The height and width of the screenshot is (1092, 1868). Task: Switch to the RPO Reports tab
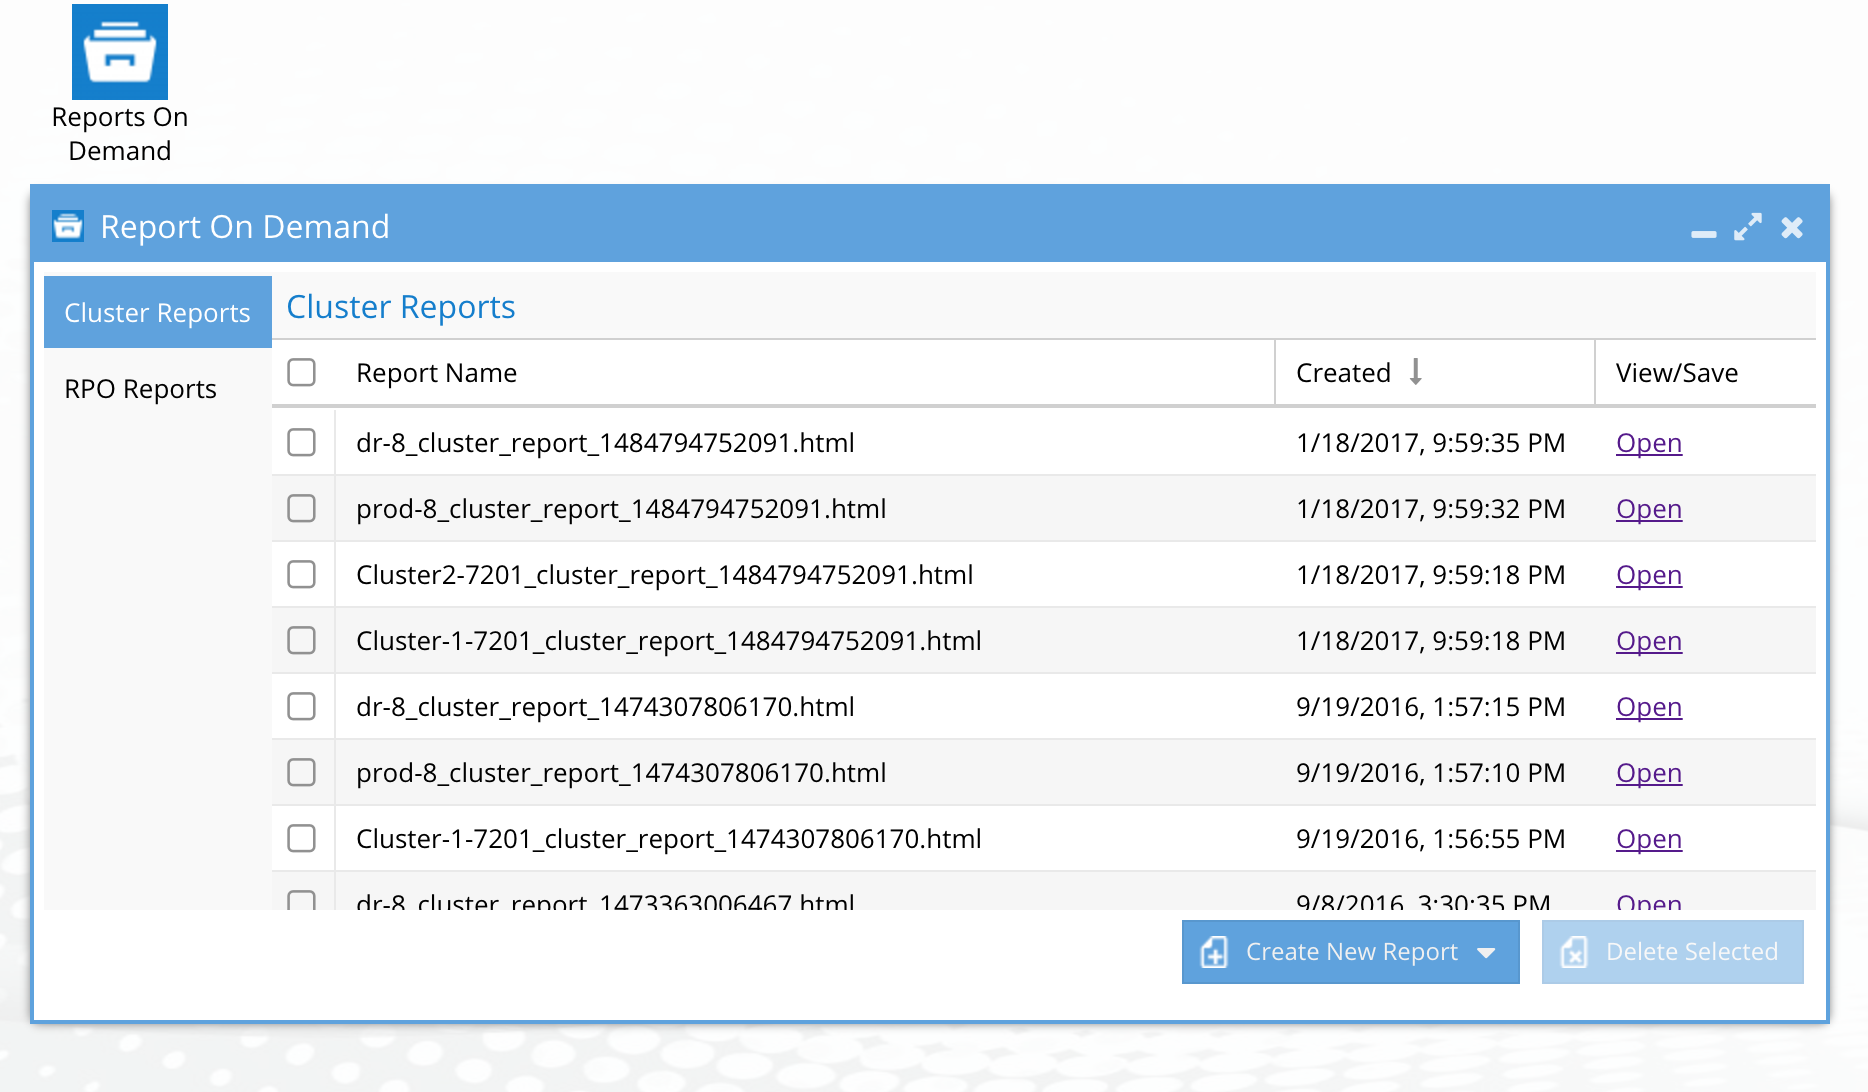[140, 389]
